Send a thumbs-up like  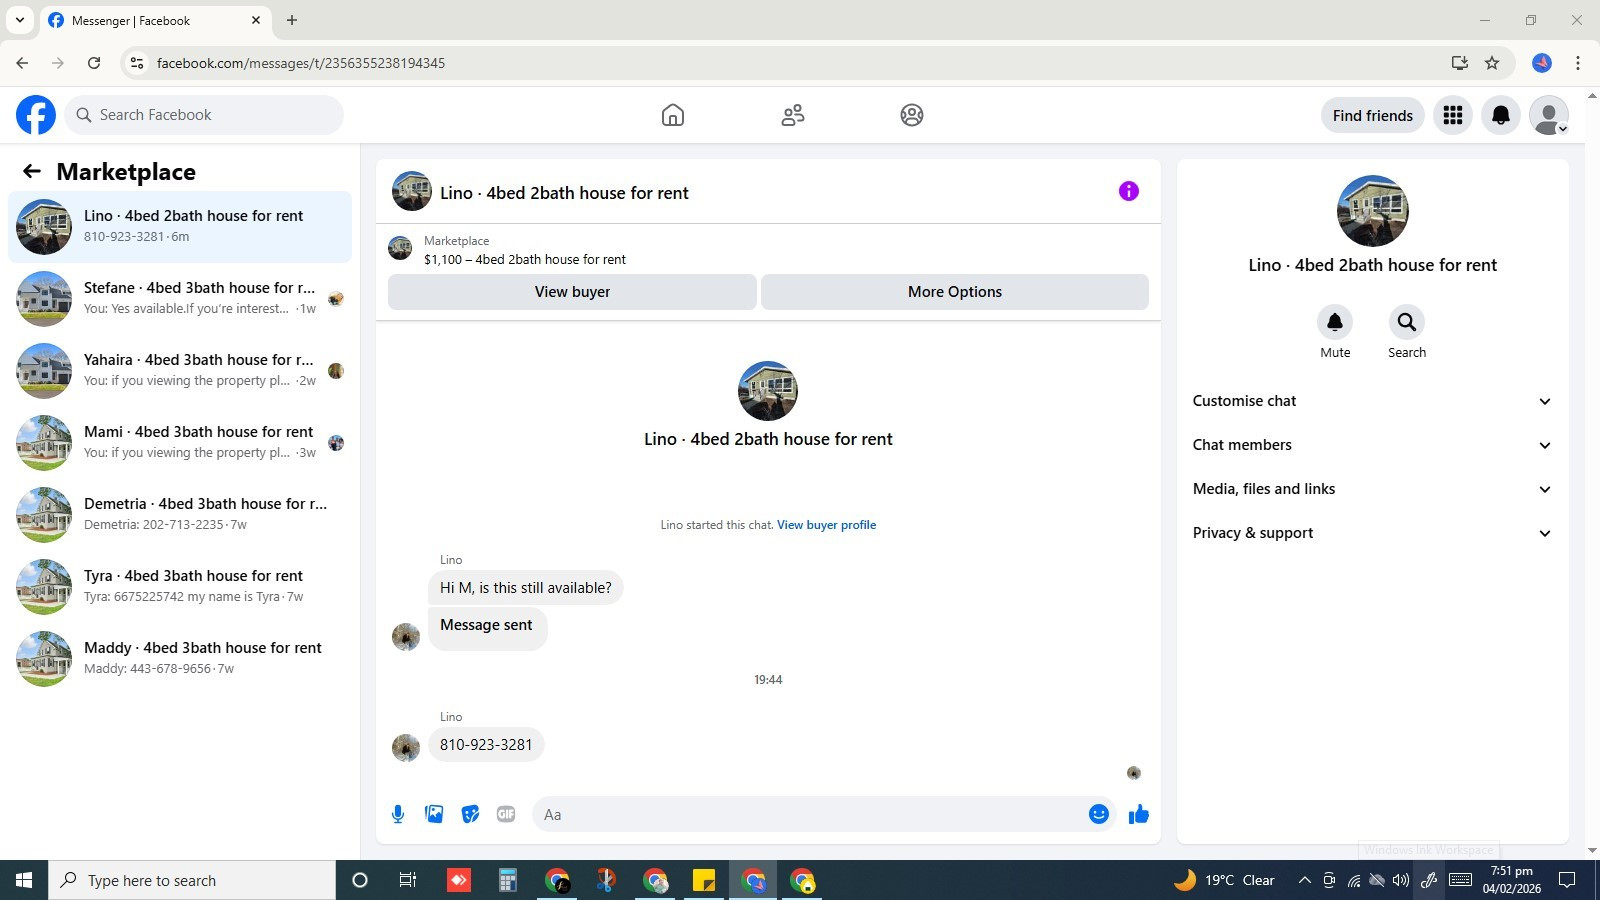[1139, 814]
